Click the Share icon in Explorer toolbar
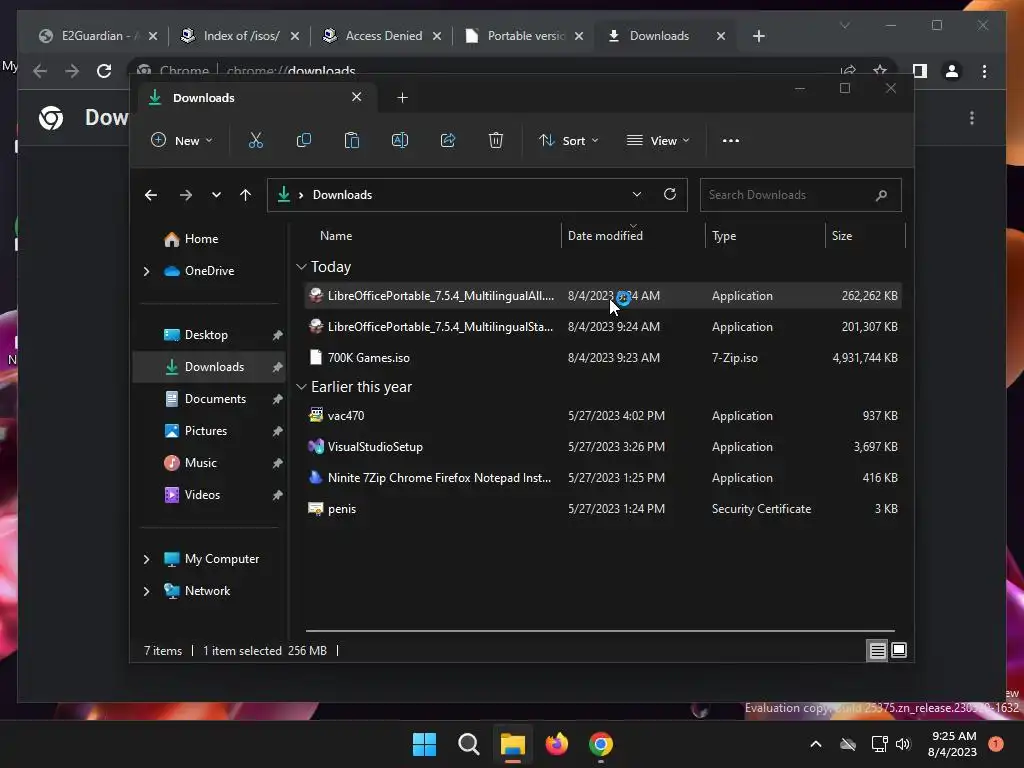 pos(448,140)
